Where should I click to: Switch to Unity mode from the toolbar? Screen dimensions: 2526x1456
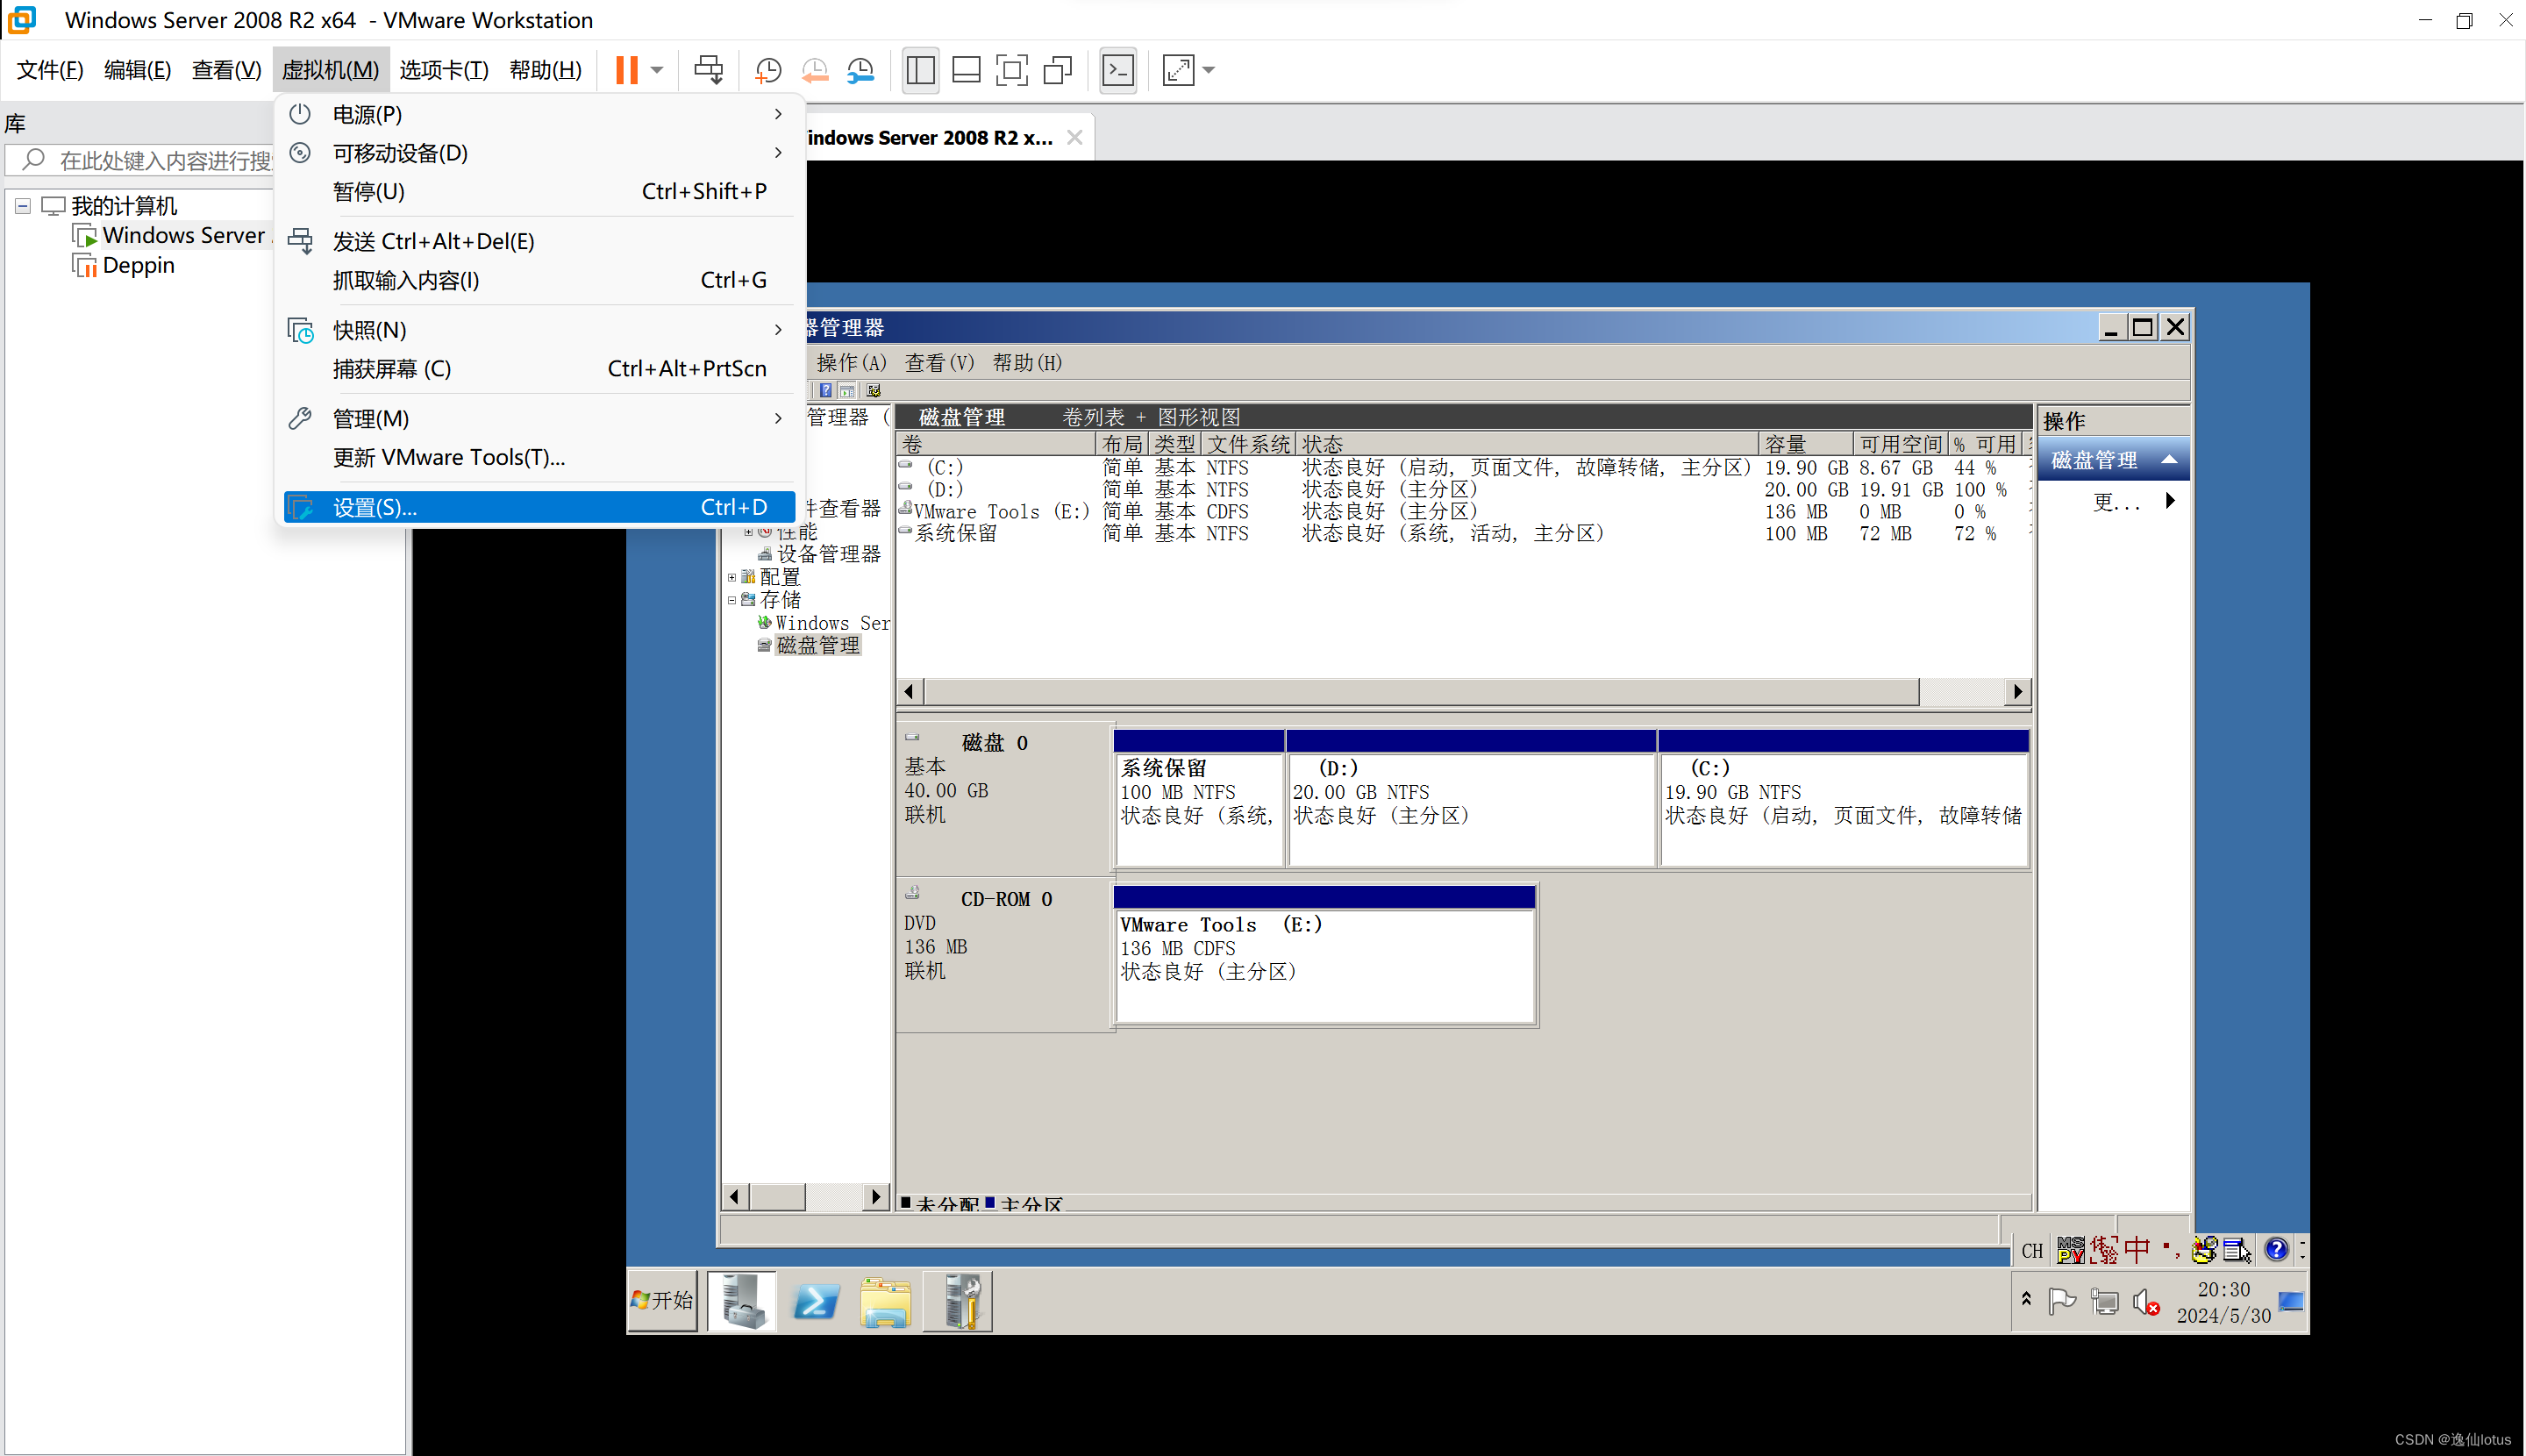point(1058,69)
